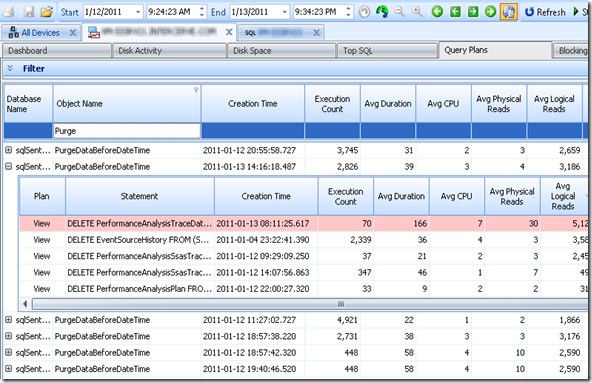Image resolution: width=592 pixels, height=383 pixels.
Task: Close the blurred server tab
Action: 229,32
